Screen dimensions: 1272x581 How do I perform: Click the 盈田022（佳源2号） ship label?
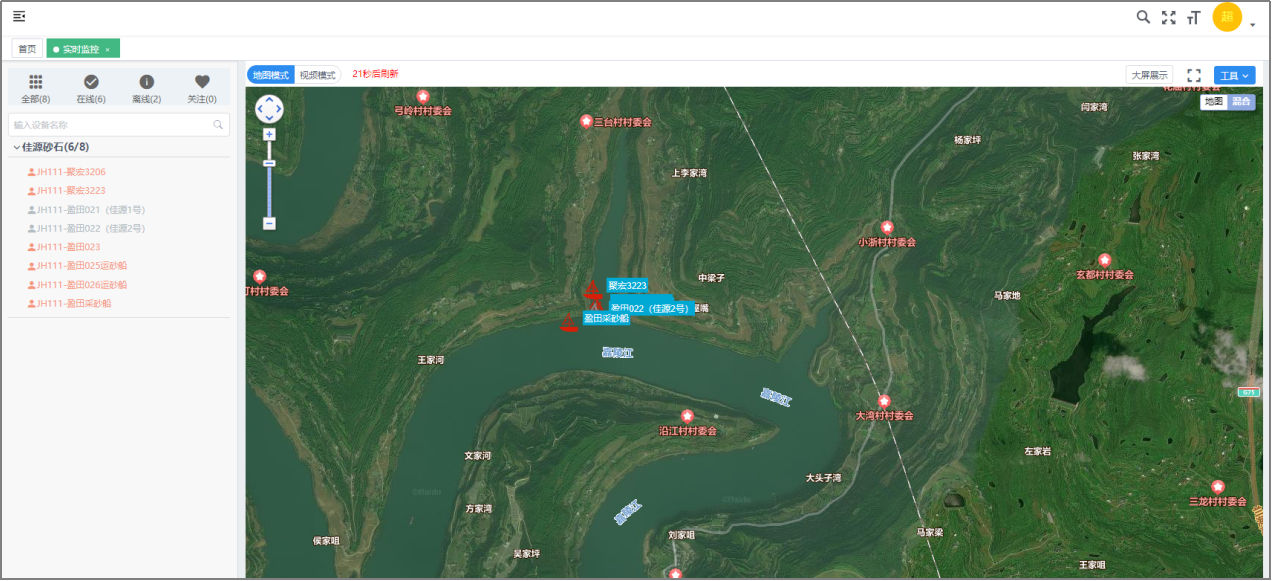click(x=650, y=308)
